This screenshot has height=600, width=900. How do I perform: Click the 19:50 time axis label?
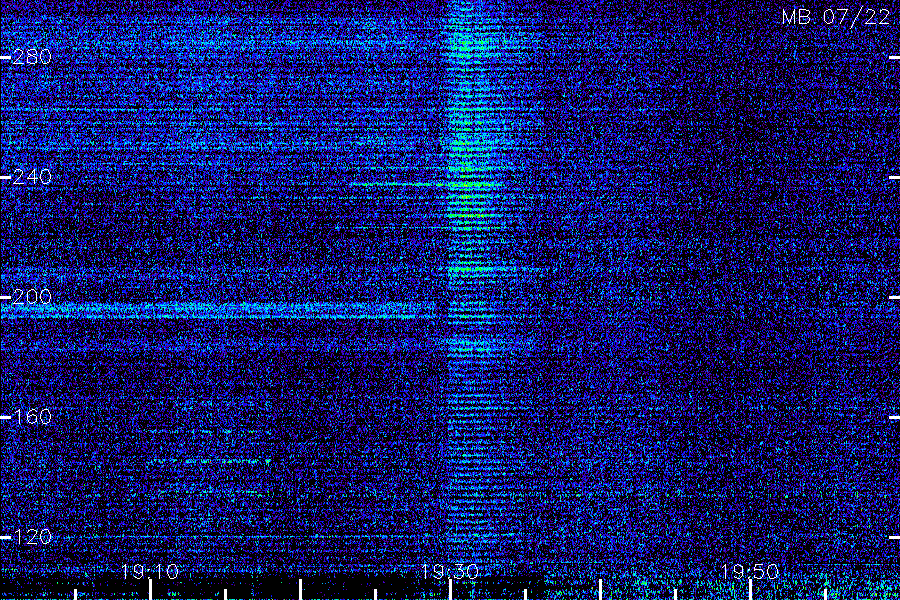(750, 572)
